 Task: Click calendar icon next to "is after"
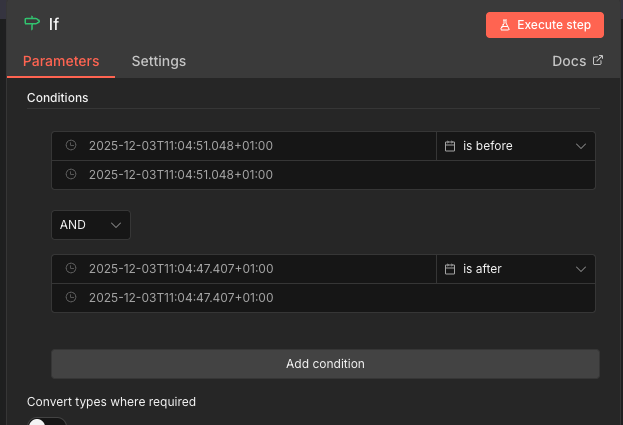coord(450,269)
